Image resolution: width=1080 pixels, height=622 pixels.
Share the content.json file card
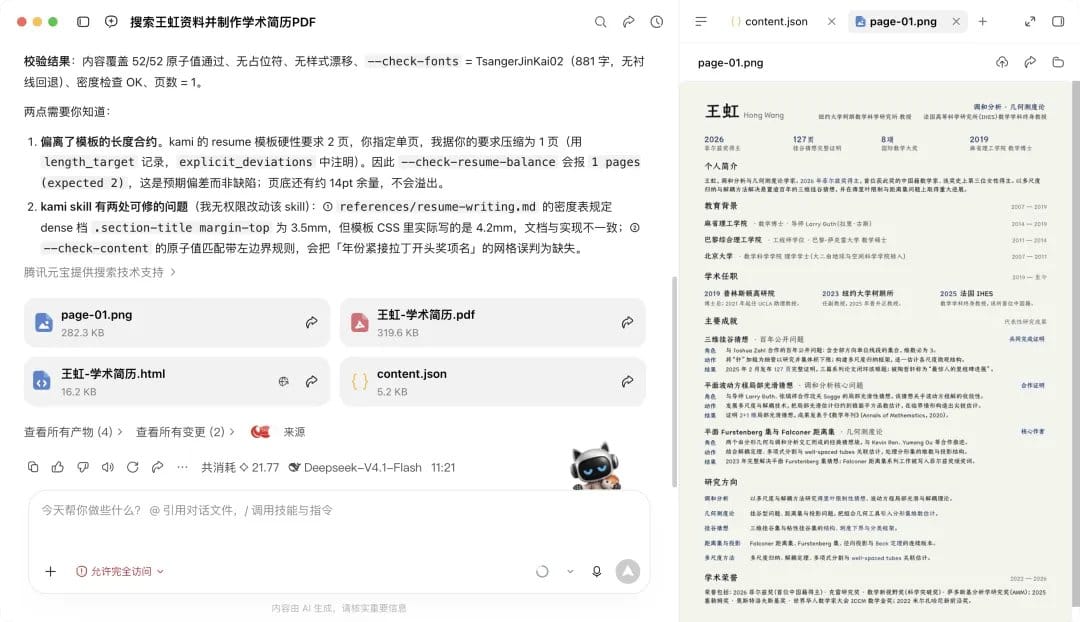pos(627,382)
